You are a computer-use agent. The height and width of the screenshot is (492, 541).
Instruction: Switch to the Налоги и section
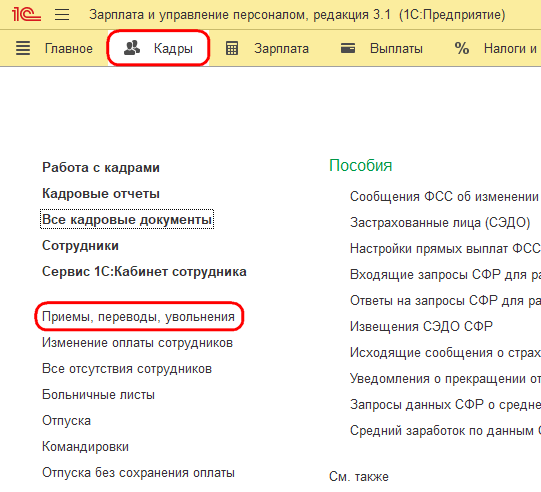[x=510, y=49]
